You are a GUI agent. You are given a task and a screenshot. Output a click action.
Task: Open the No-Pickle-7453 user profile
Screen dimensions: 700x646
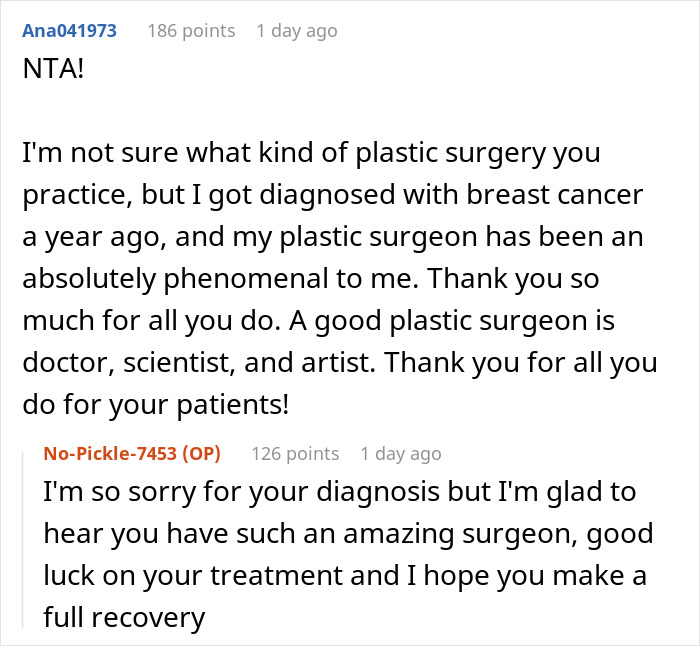[x=111, y=453]
